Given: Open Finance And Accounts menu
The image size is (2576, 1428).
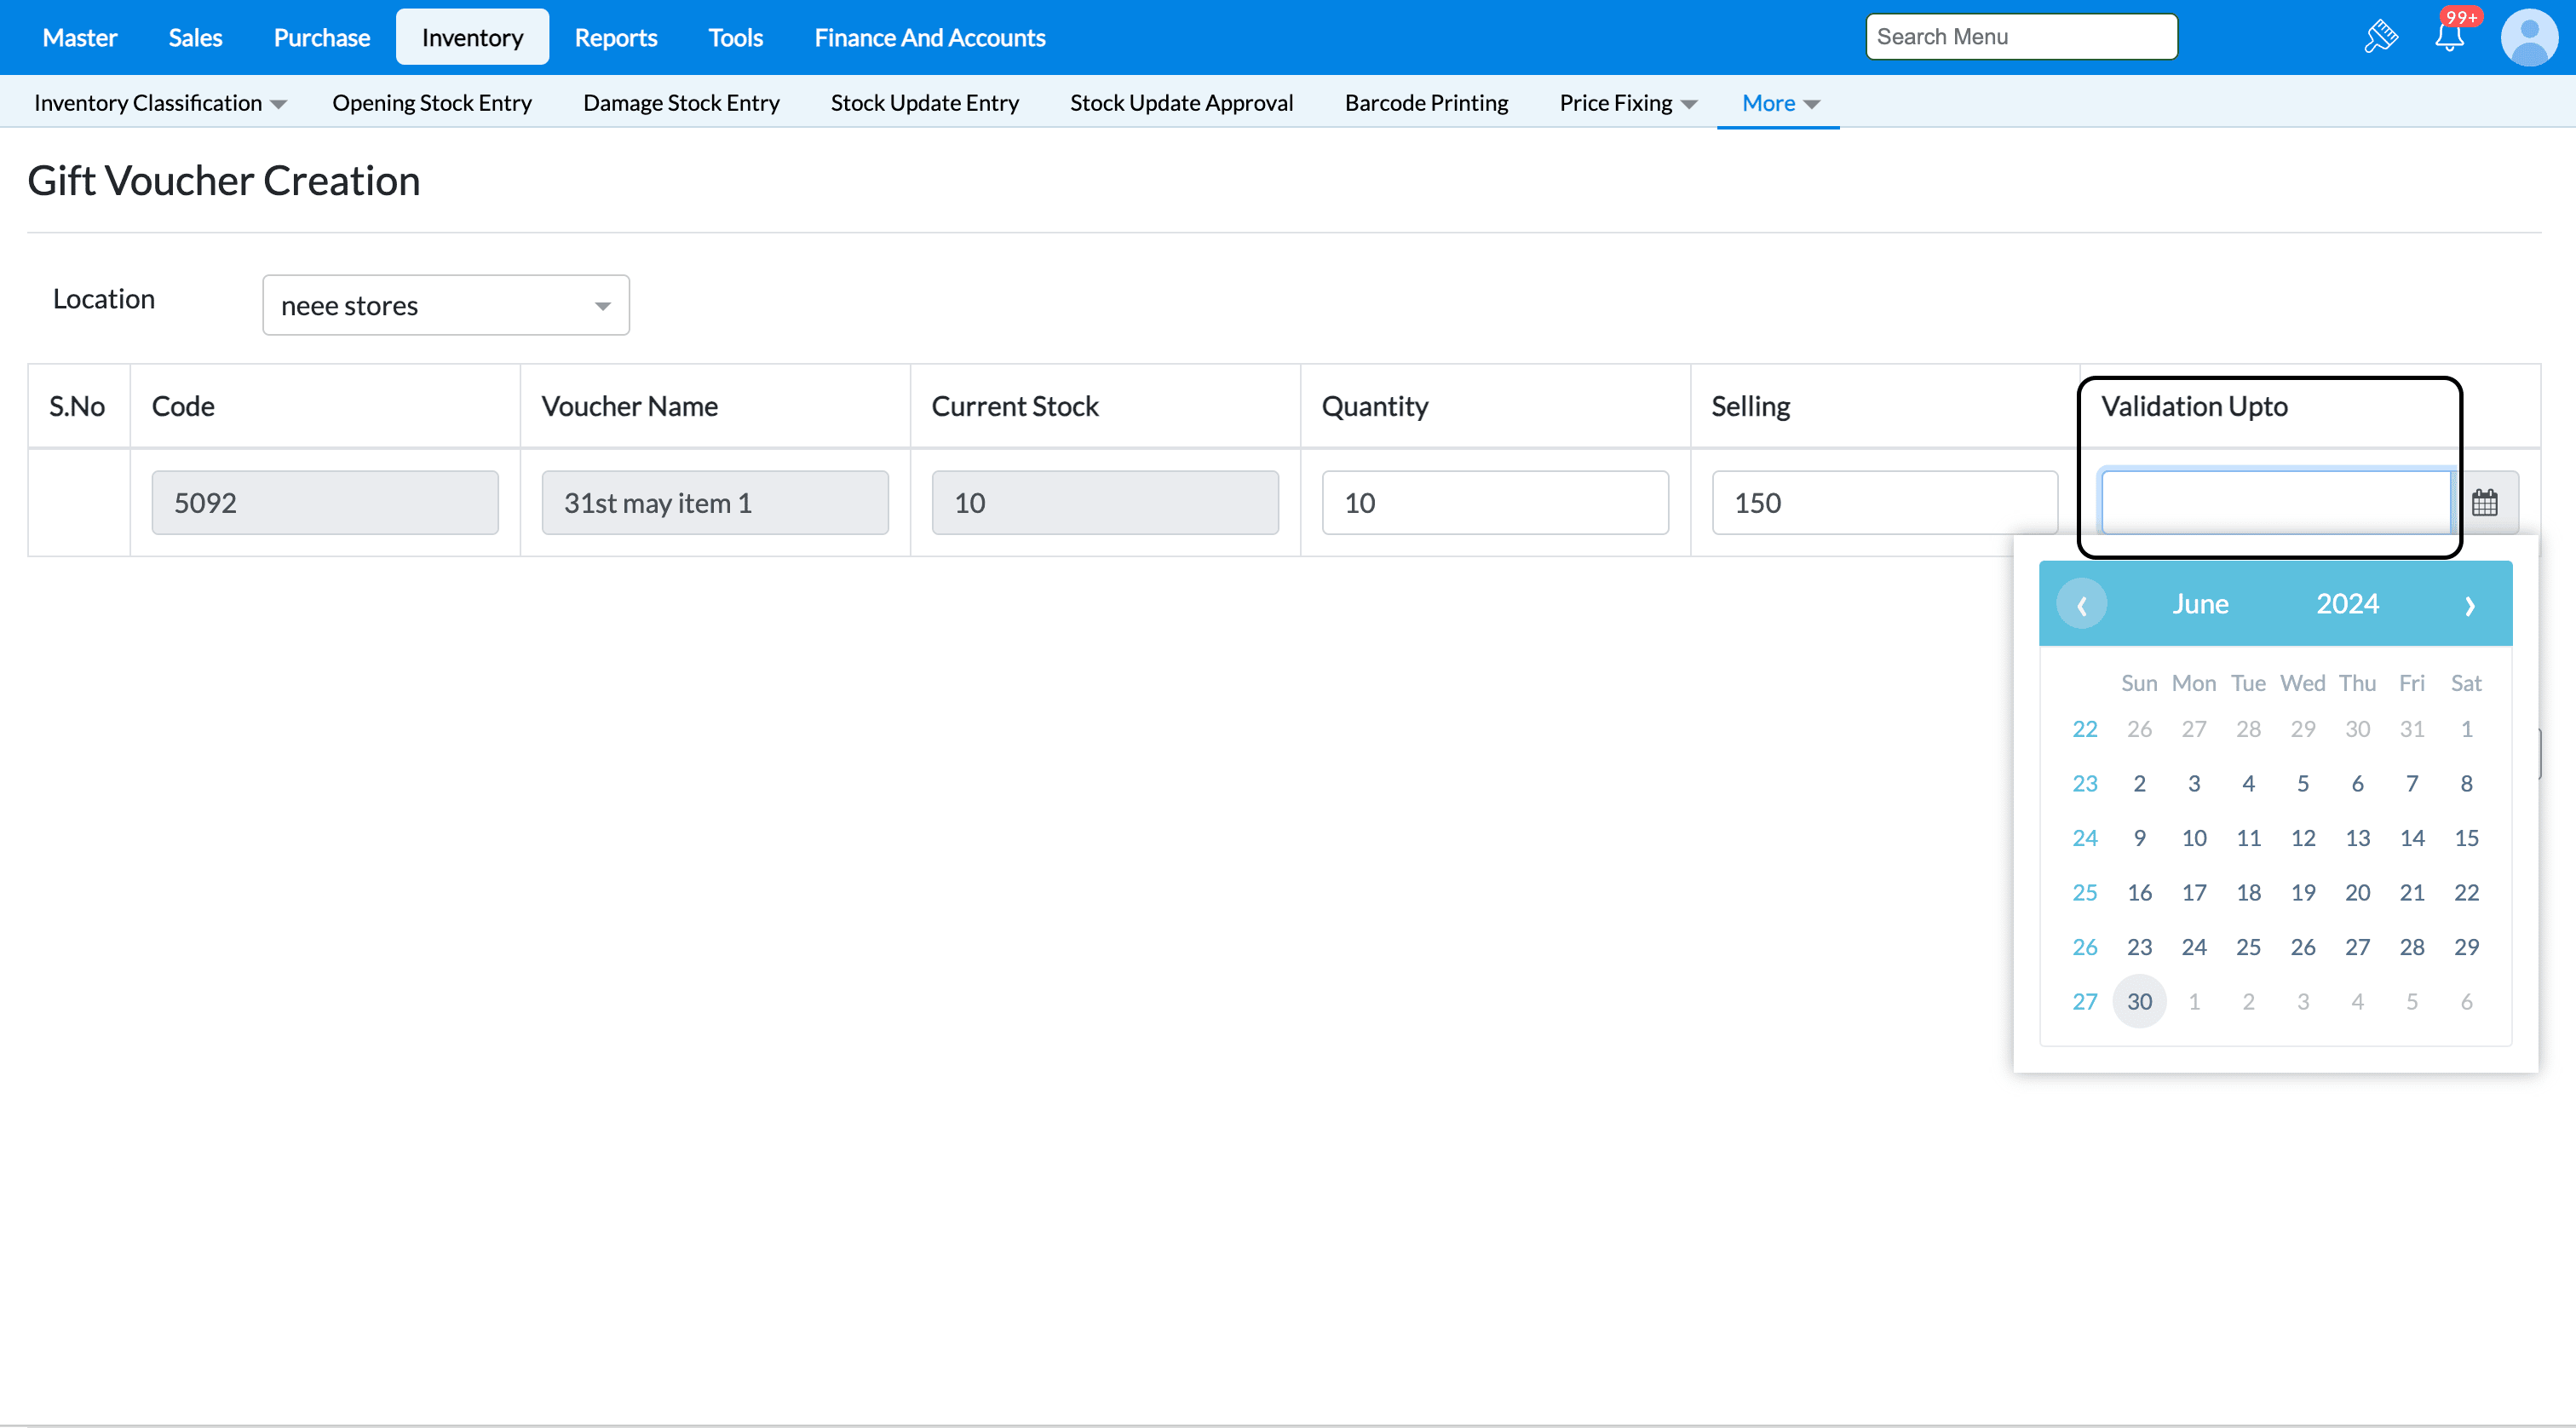Looking at the screenshot, I should click(929, 38).
